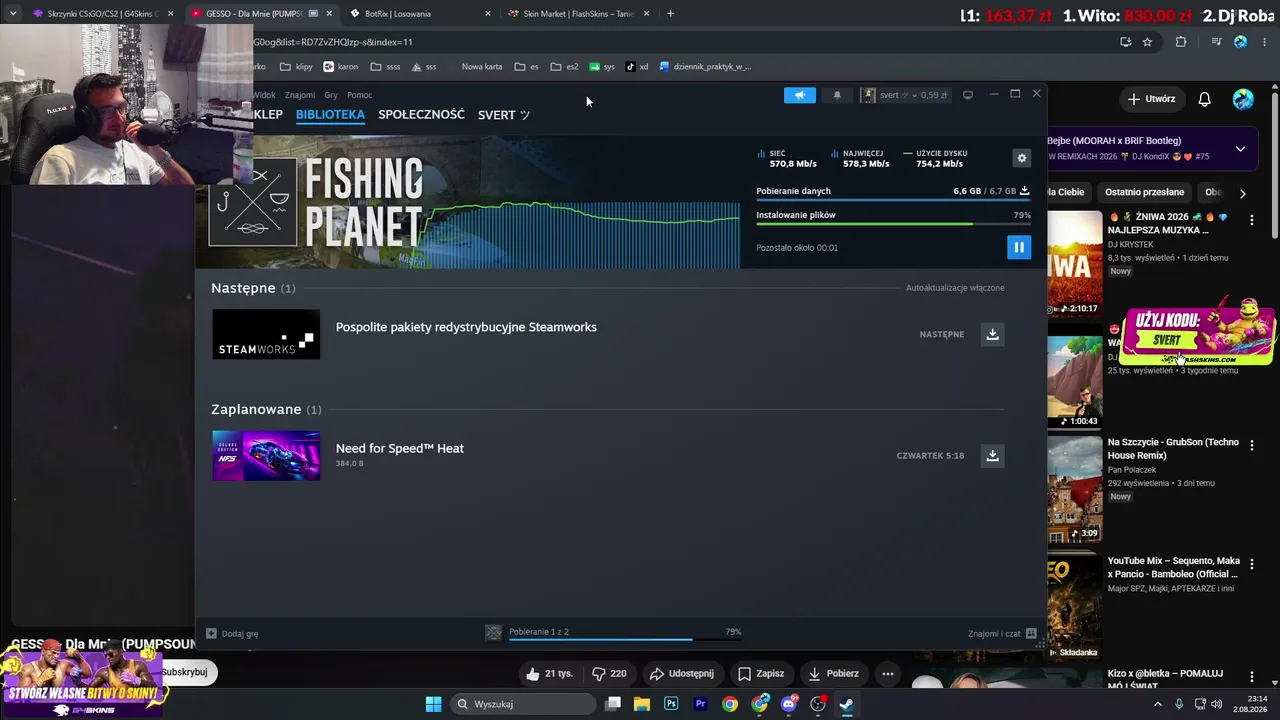The image size is (1280, 720).
Task: Start the Need for Speed Heat download
Action: tap(992, 455)
